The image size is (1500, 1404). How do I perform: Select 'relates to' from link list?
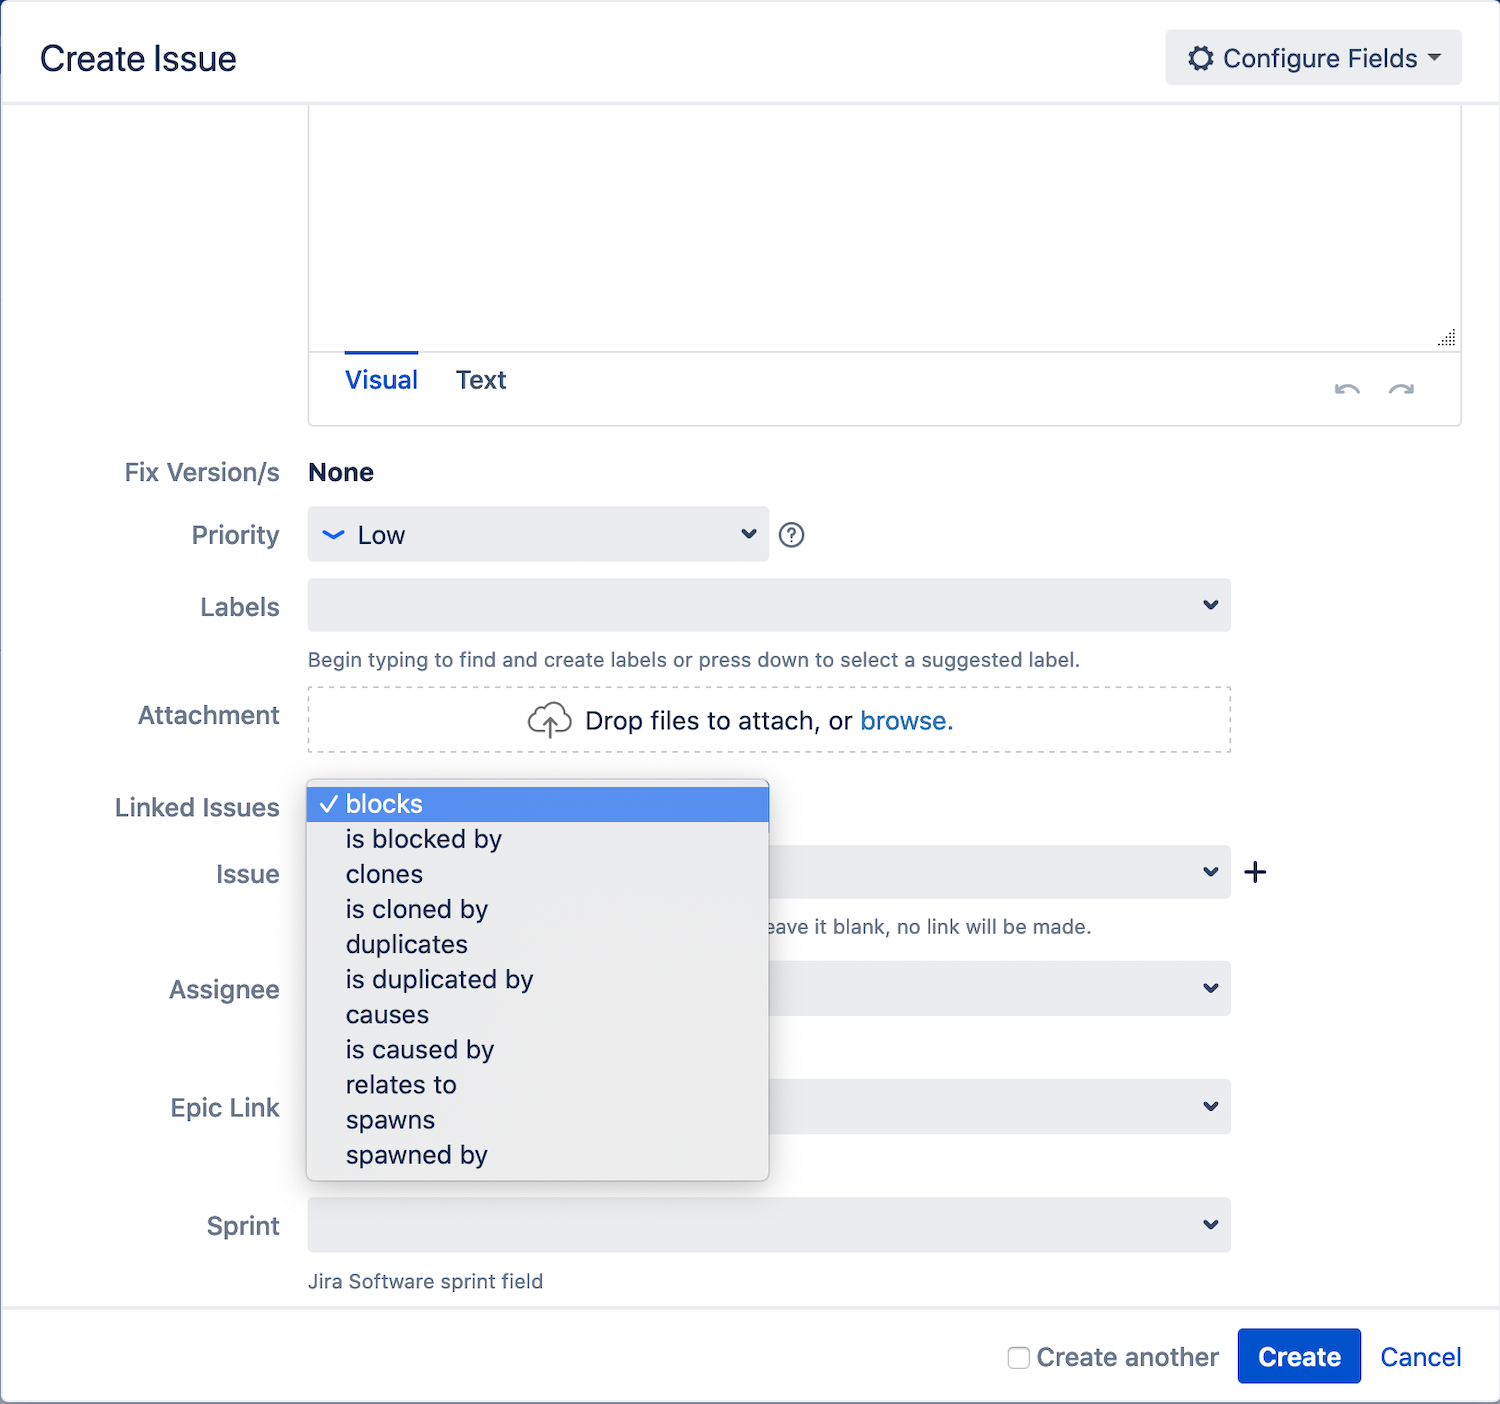(x=401, y=1085)
